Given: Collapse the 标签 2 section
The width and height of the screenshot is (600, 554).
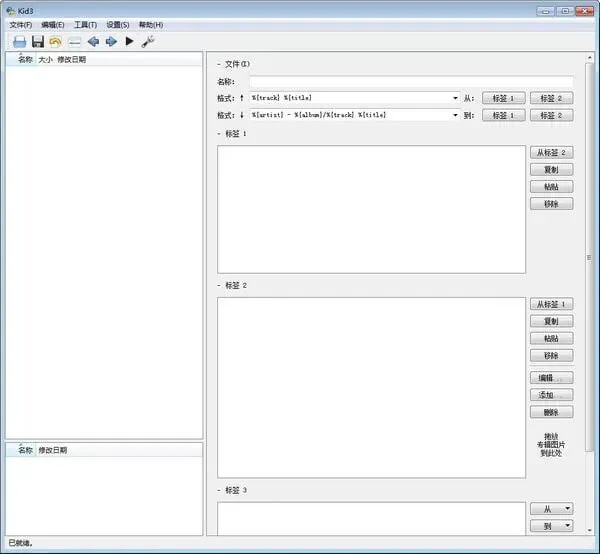Looking at the screenshot, I should (x=219, y=286).
